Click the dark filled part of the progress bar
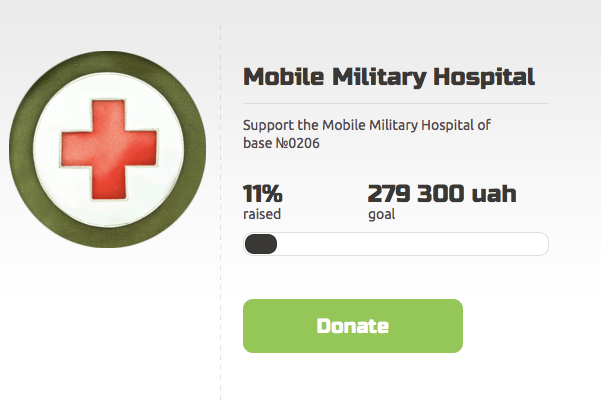 click(x=260, y=244)
